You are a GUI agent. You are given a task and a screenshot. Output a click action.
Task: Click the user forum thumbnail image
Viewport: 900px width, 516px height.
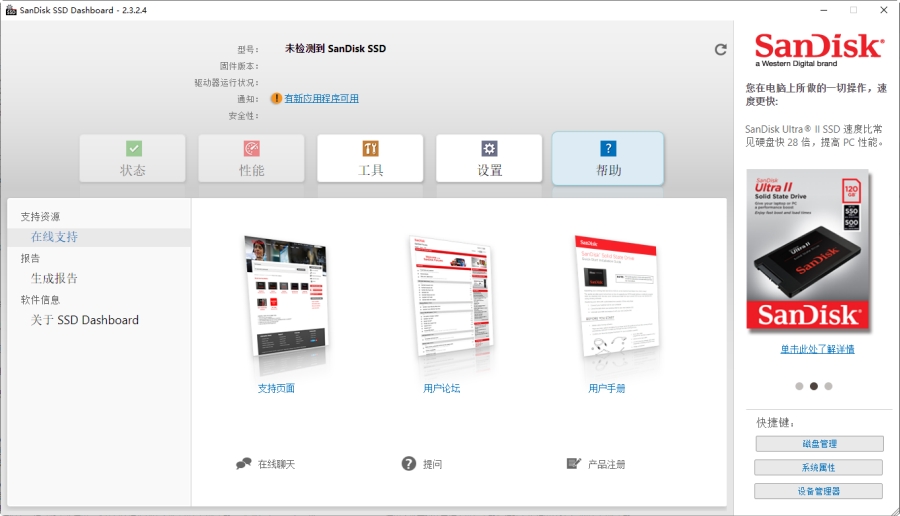(452, 296)
